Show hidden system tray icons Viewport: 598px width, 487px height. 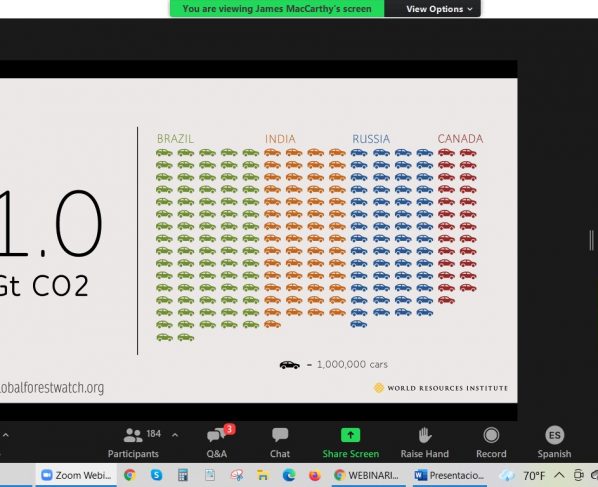[559, 475]
